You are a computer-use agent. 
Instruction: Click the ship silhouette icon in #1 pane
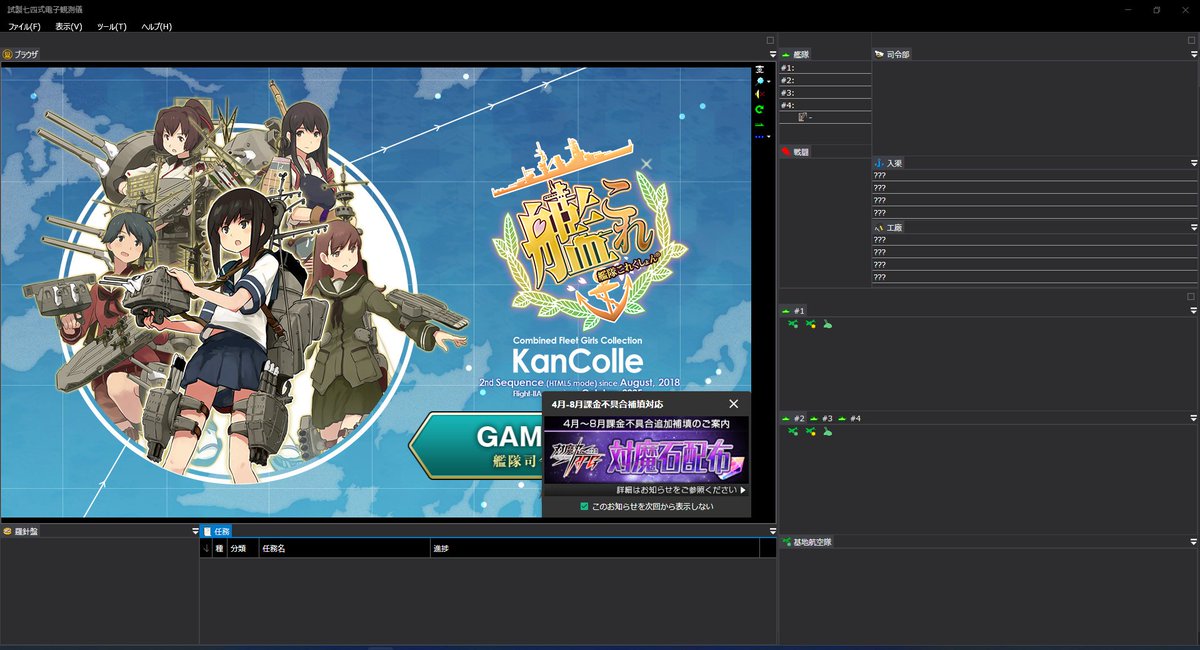(828, 324)
